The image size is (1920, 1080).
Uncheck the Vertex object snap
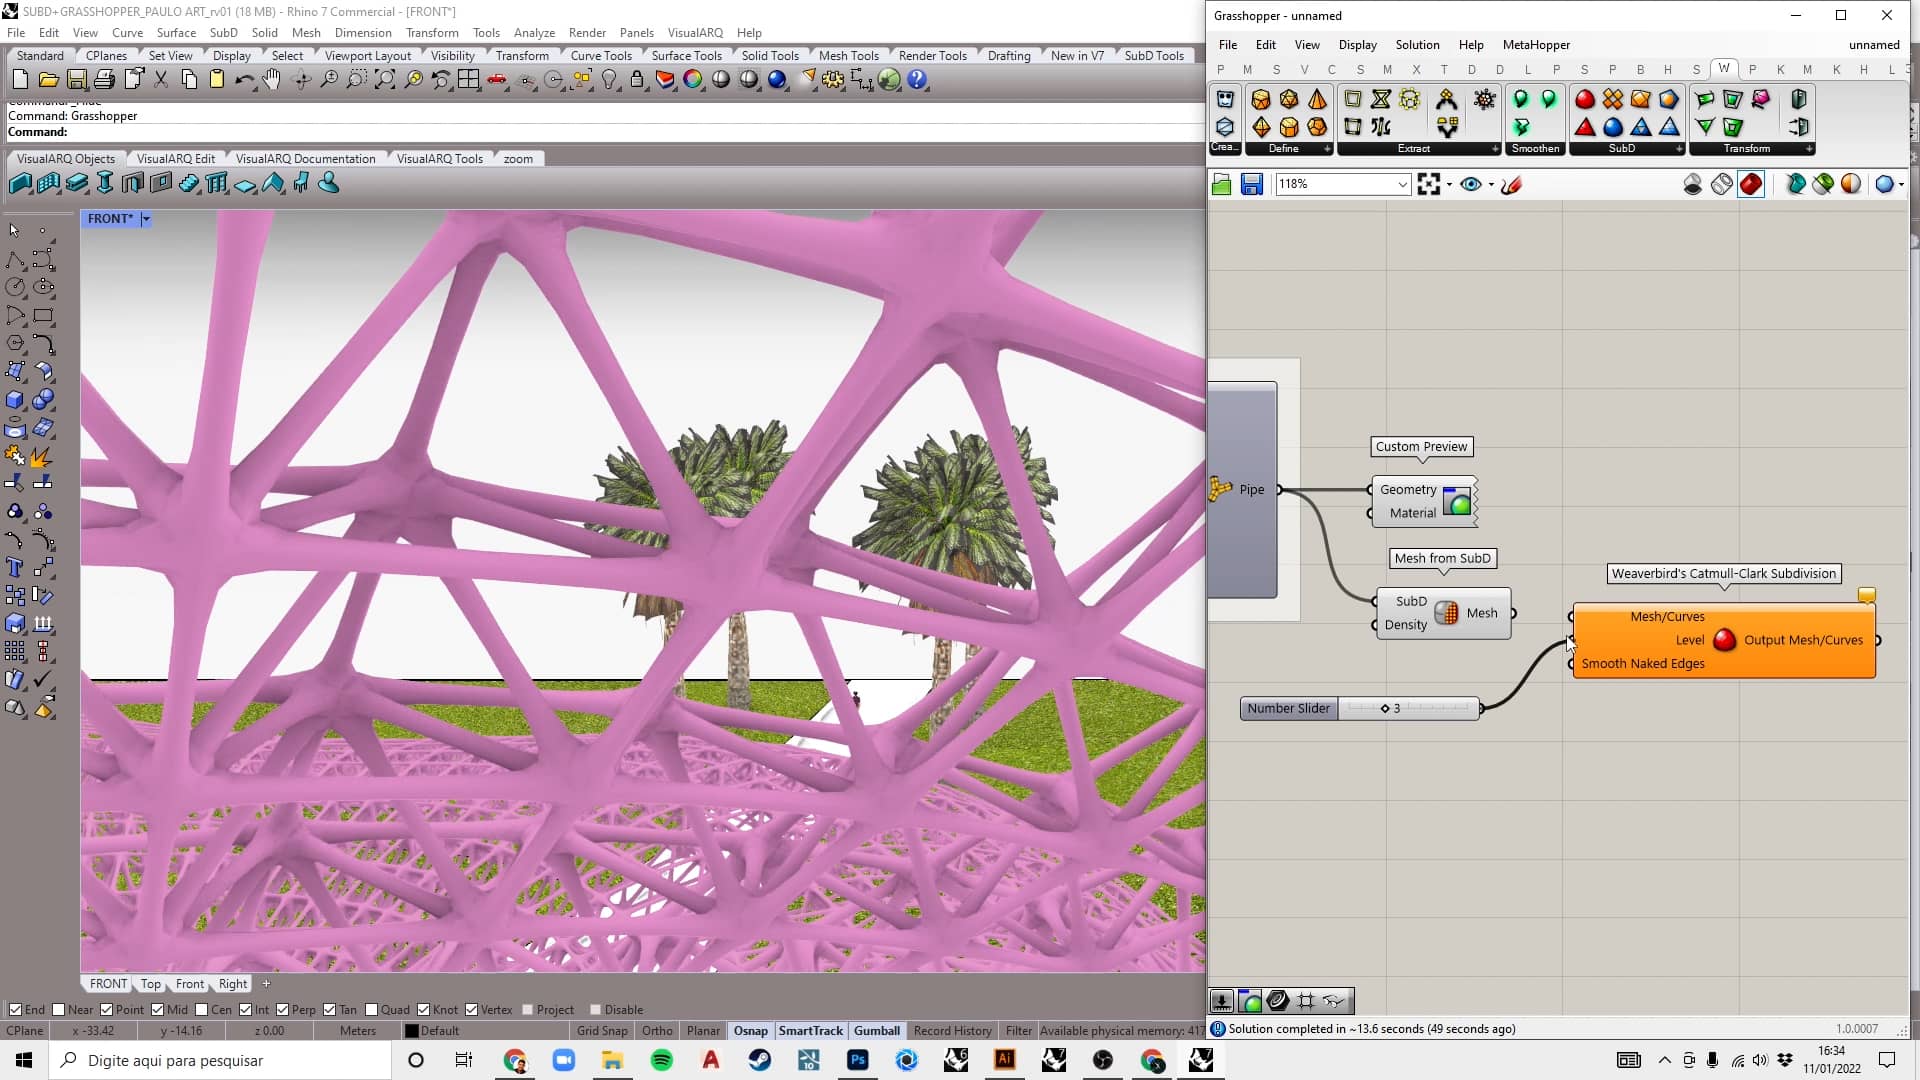pyautogui.click(x=471, y=1009)
